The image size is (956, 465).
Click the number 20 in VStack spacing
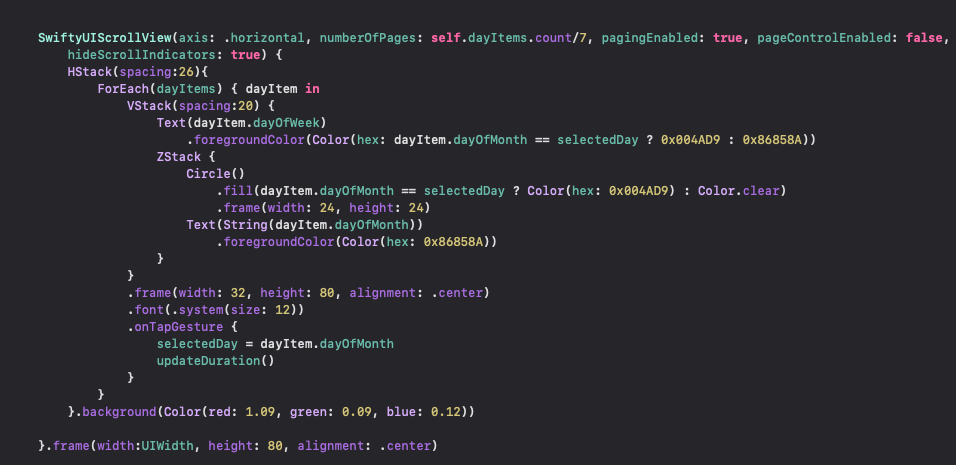tap(246, 106)
